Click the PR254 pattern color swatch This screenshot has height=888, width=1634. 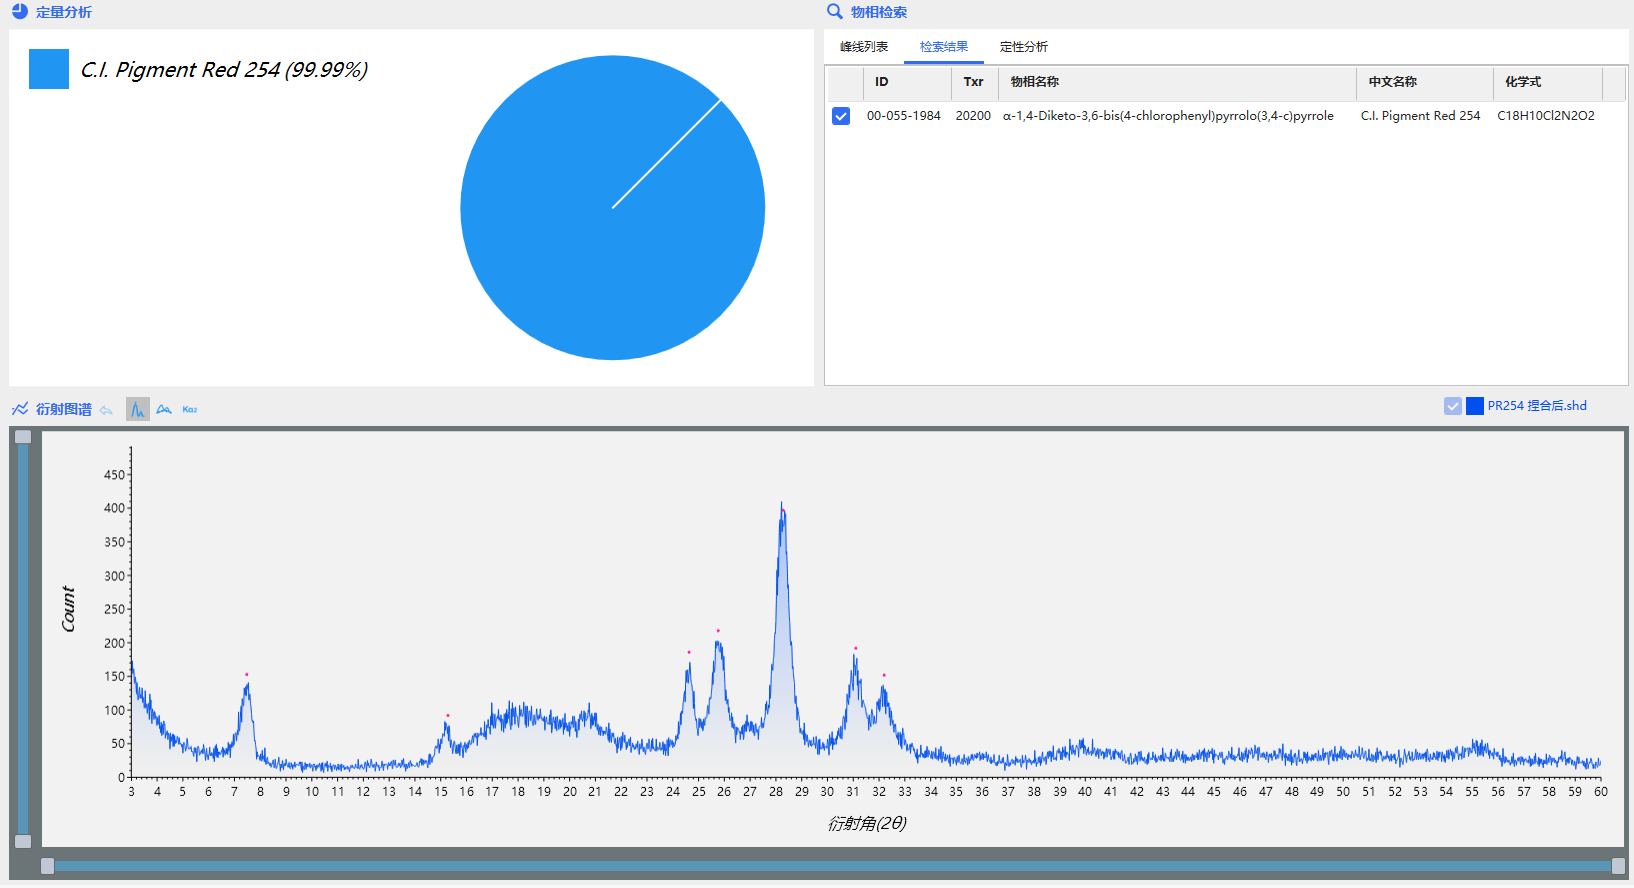click(x=1475, y=406)
